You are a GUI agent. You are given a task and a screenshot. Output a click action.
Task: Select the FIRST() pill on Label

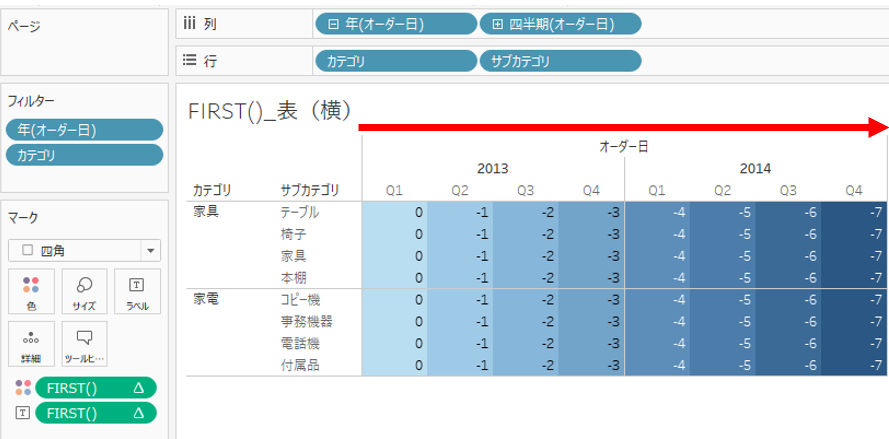pyautogui.click(x=96, y=413)
